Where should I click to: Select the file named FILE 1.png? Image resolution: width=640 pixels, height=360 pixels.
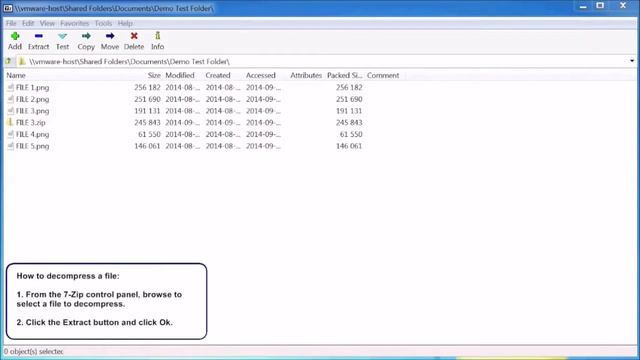tap(32, 87)
